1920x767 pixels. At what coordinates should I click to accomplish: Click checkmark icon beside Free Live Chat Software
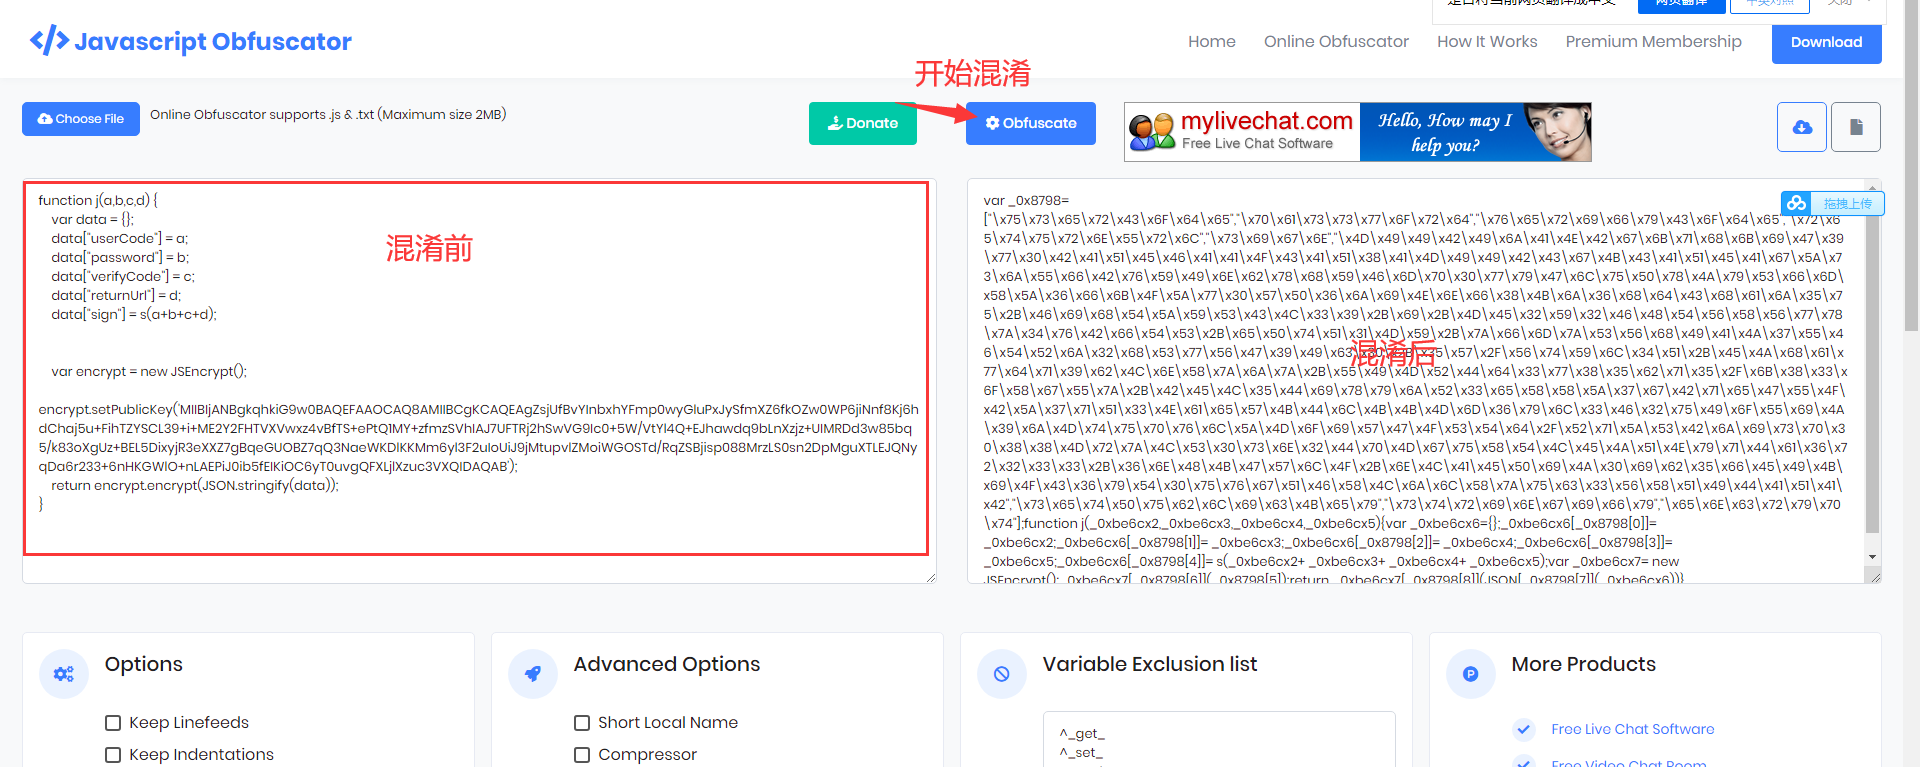1524,729
